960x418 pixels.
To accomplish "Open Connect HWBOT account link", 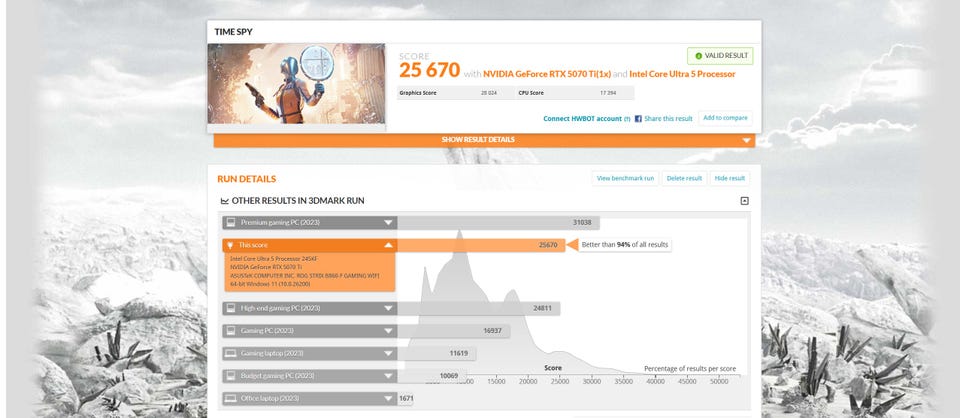I will (x=582, y=119).
